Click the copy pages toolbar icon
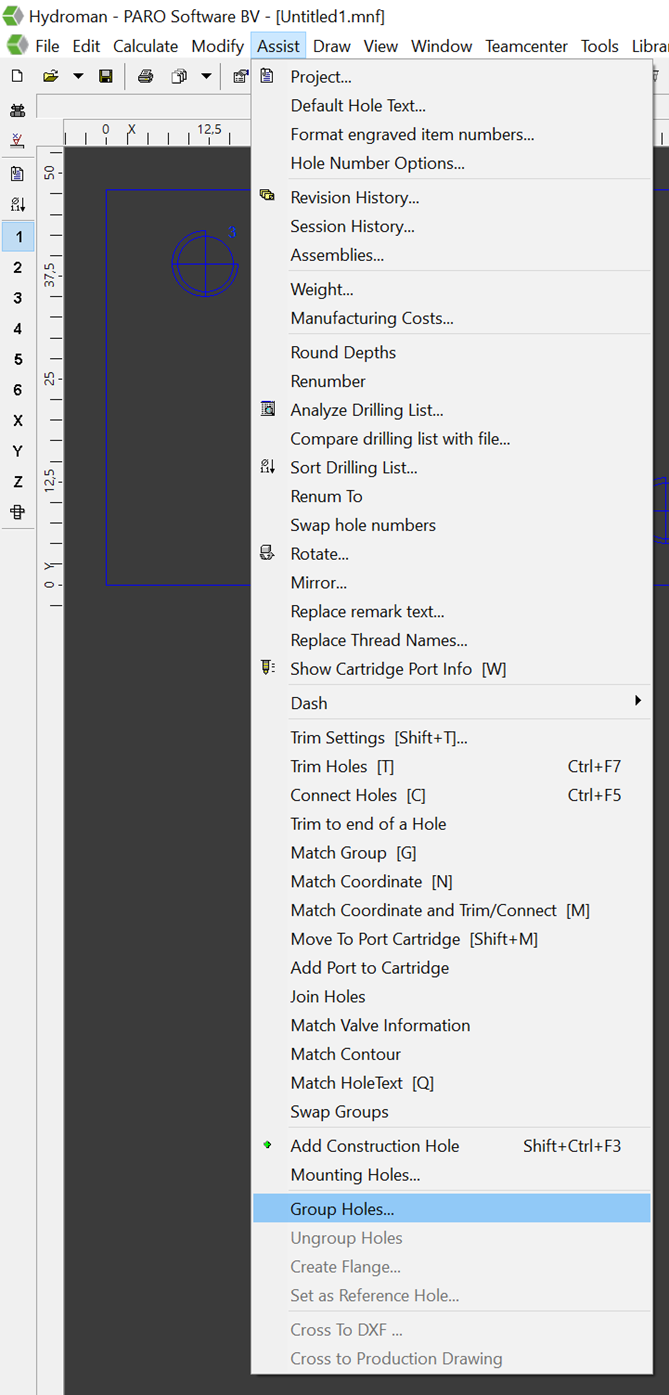The image size is (669, 1395). click(x=179, y=76)
